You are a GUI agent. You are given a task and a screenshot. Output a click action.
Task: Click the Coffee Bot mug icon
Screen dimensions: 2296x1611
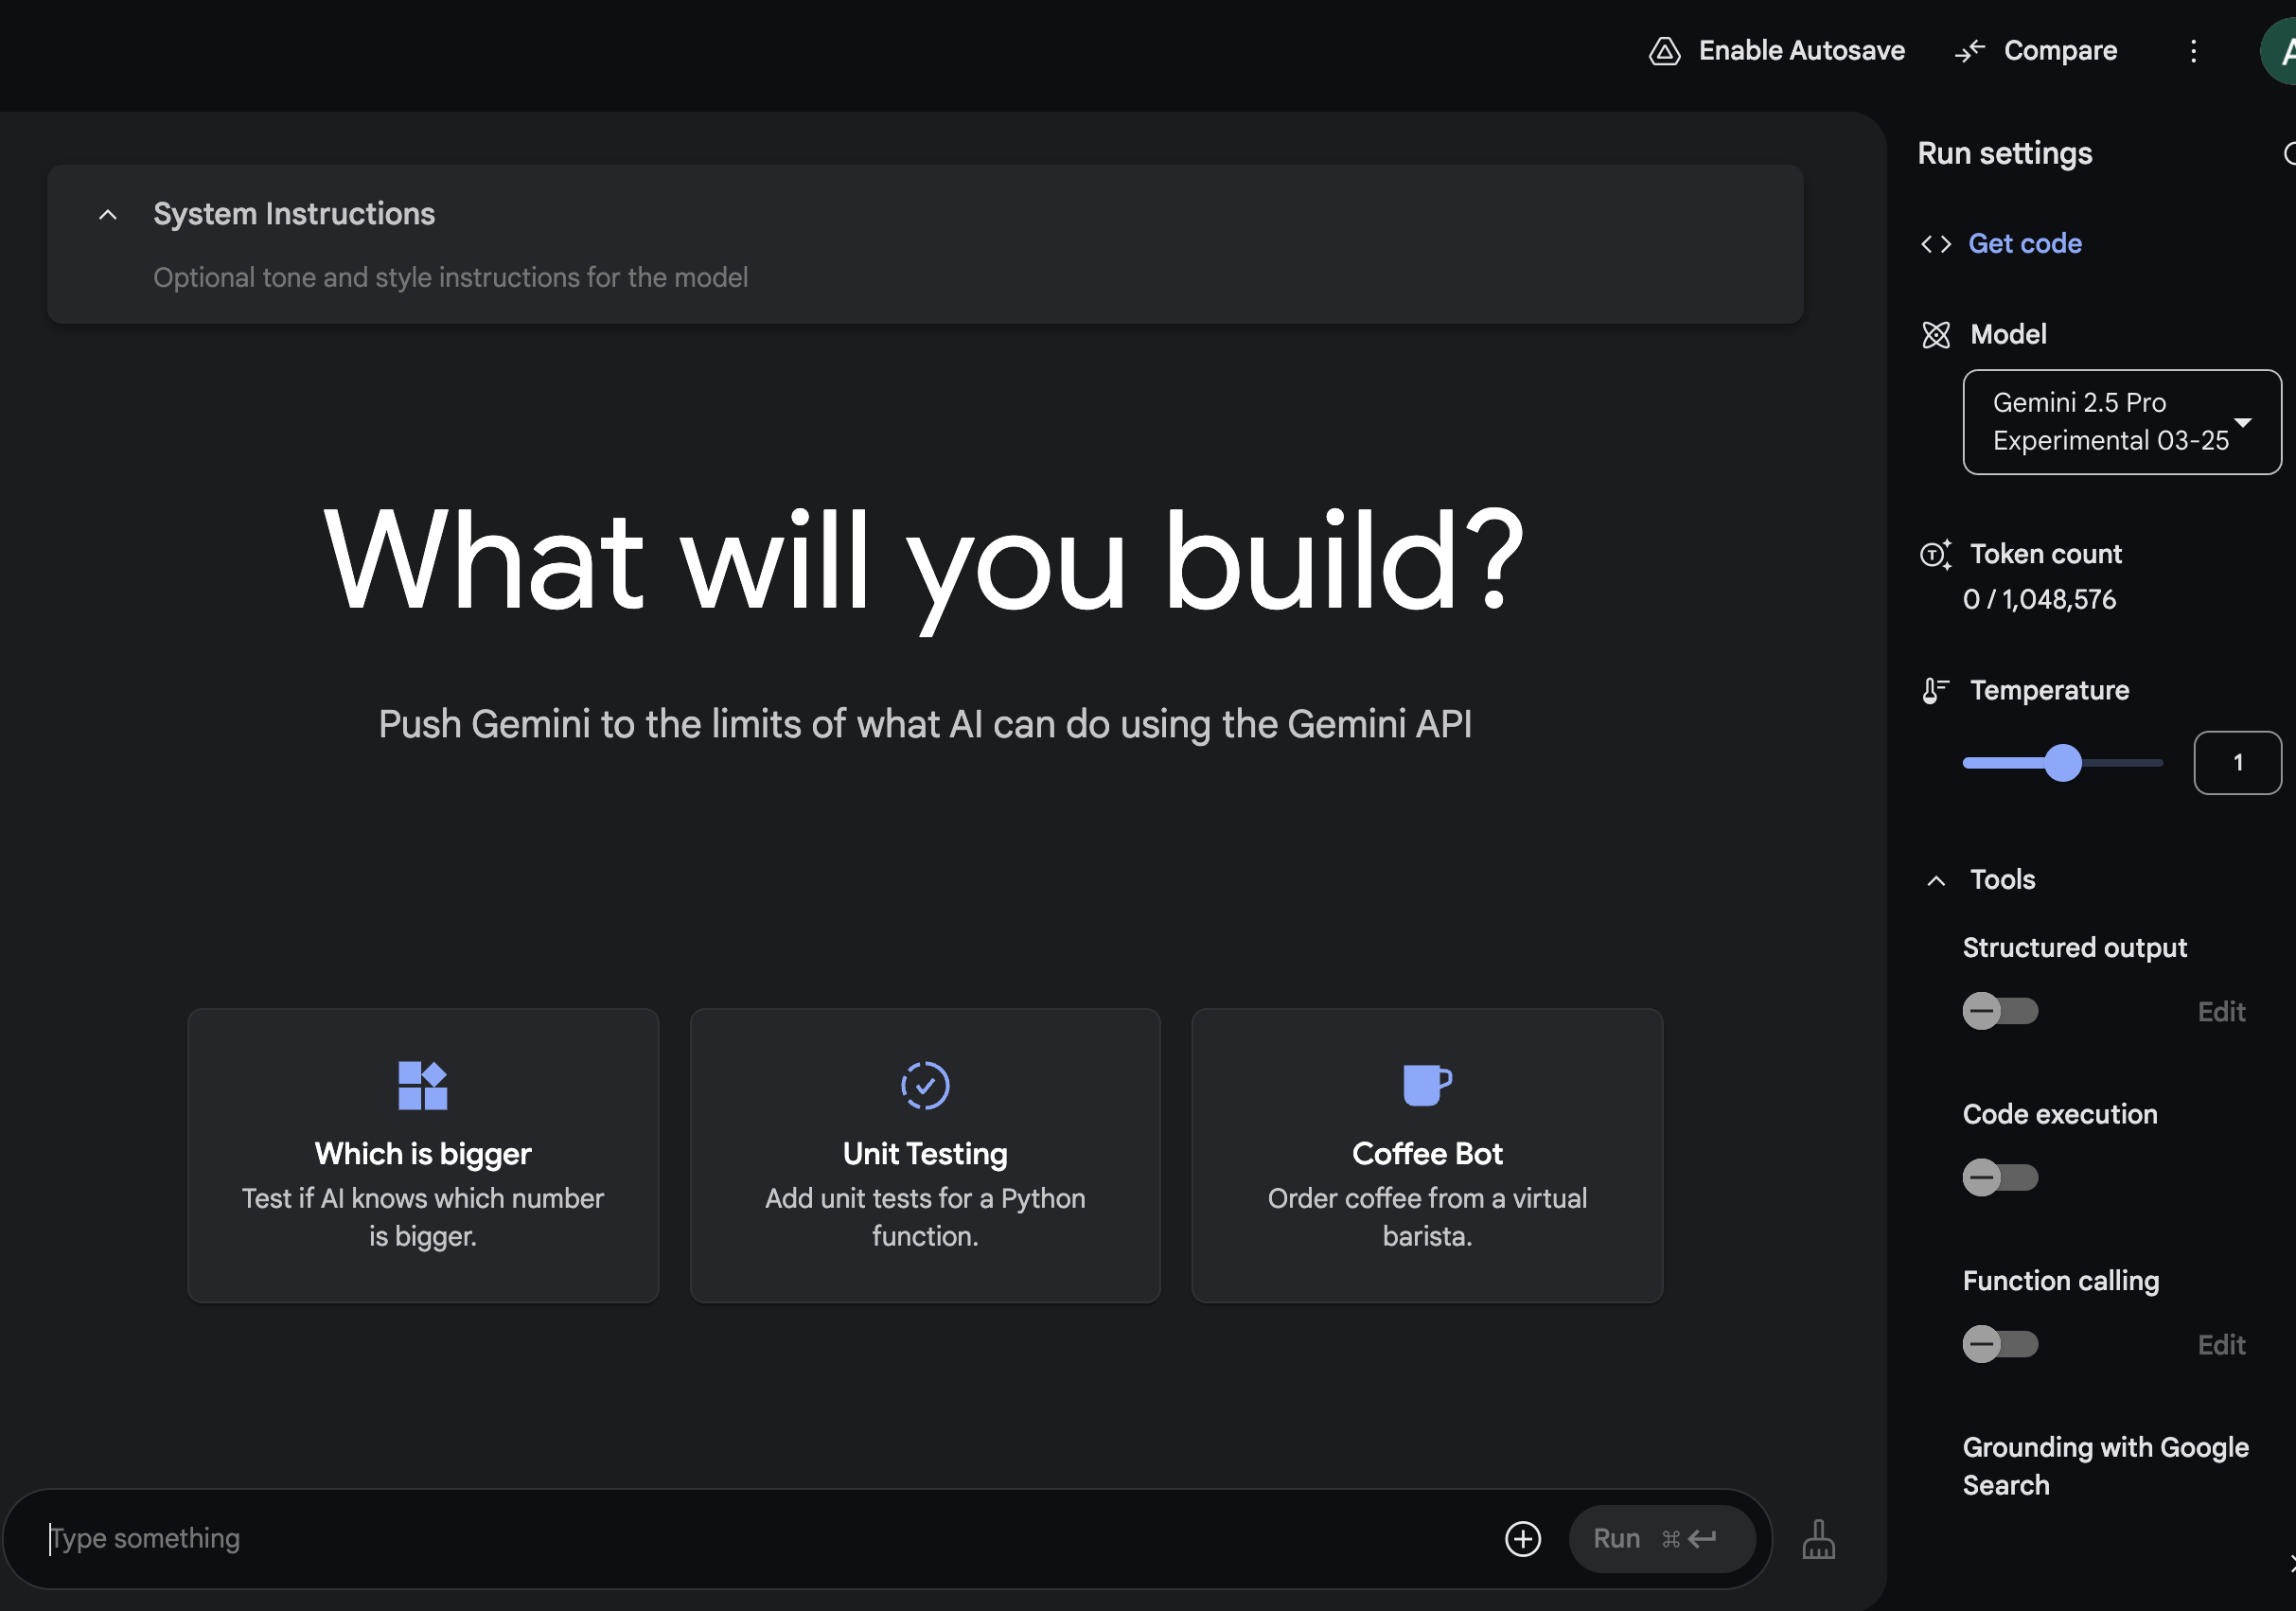1427,1085
